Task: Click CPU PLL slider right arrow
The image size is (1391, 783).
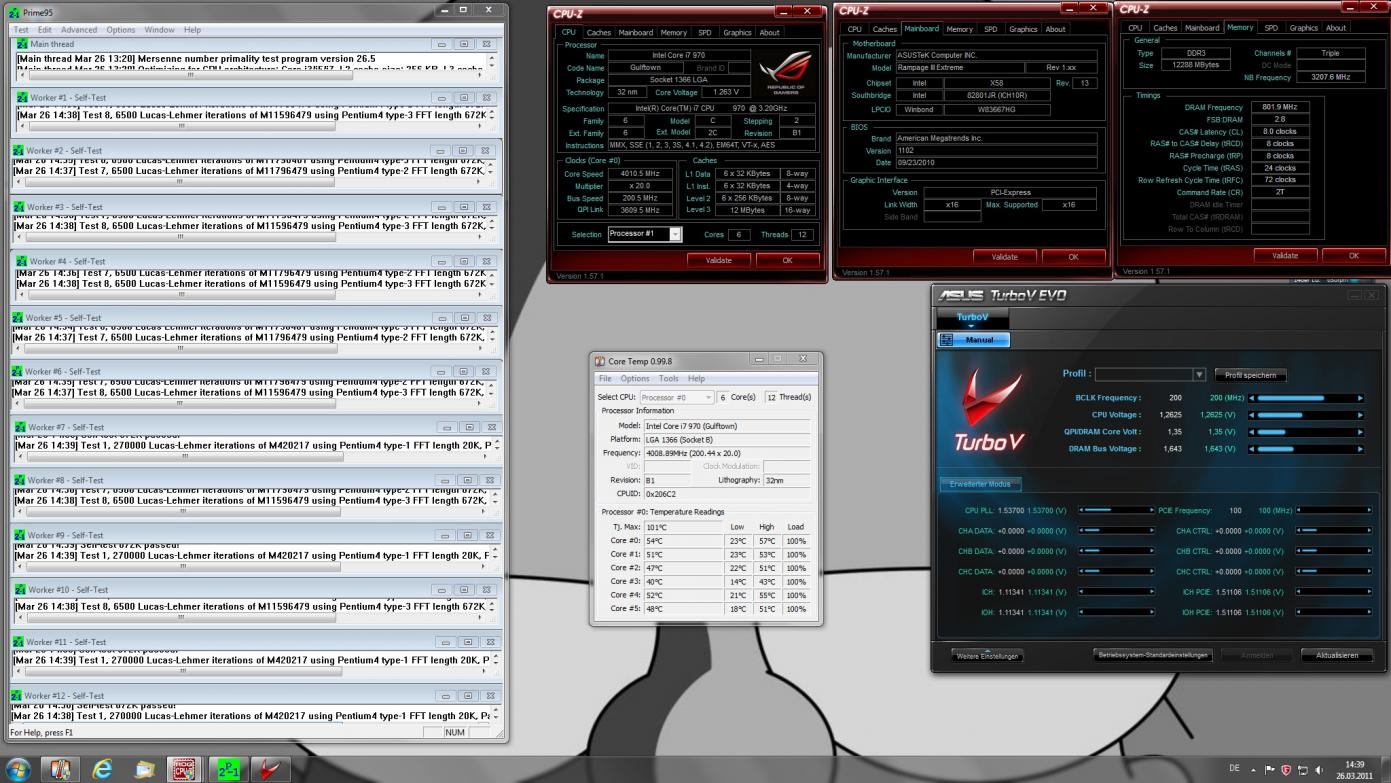Action: [x=1151, y=510]
